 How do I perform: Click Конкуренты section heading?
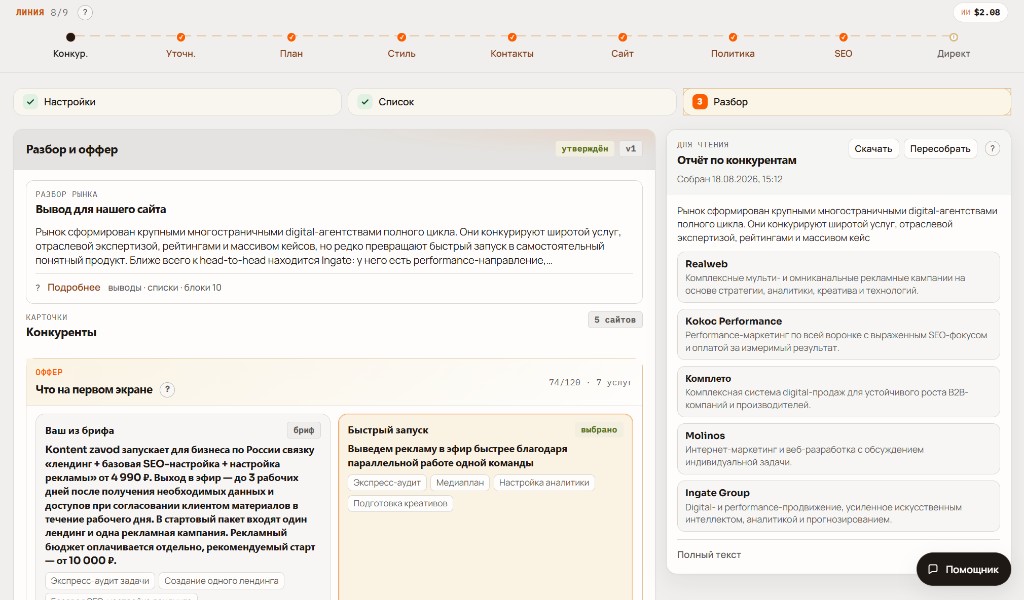coord(61,332)
